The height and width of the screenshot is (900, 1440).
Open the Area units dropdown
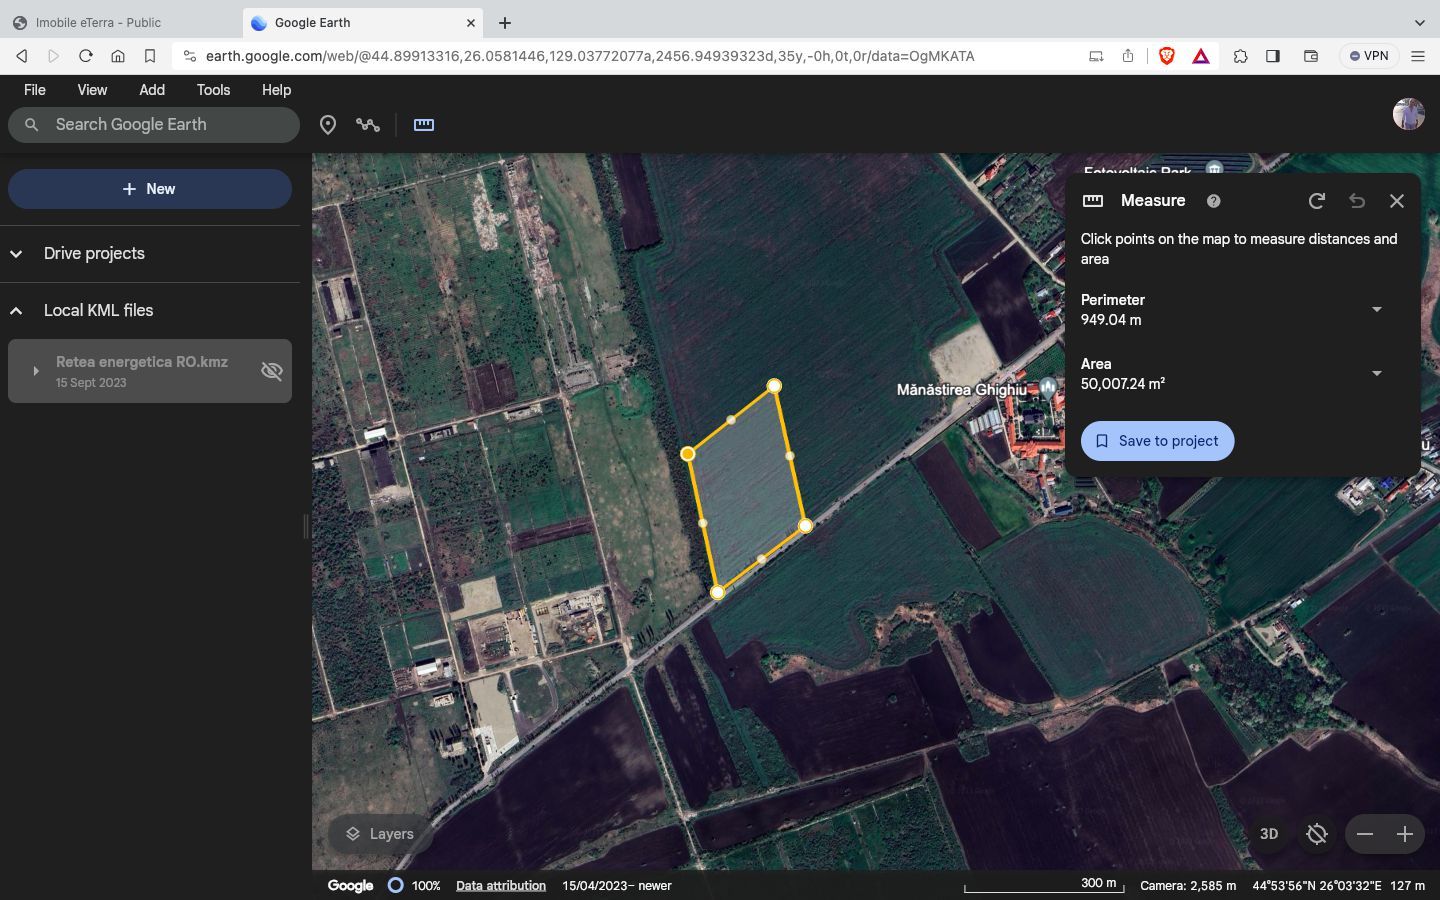(x=1377, y=374)
